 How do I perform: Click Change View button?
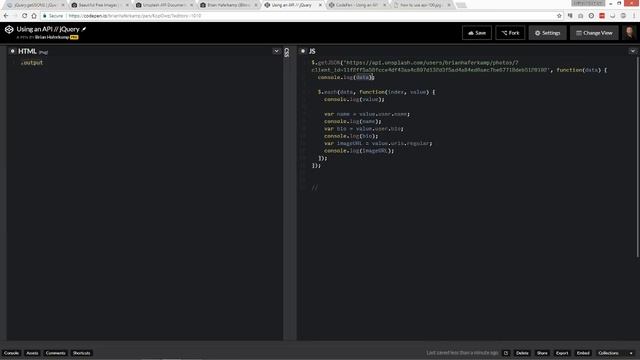(x=594, y=33)
